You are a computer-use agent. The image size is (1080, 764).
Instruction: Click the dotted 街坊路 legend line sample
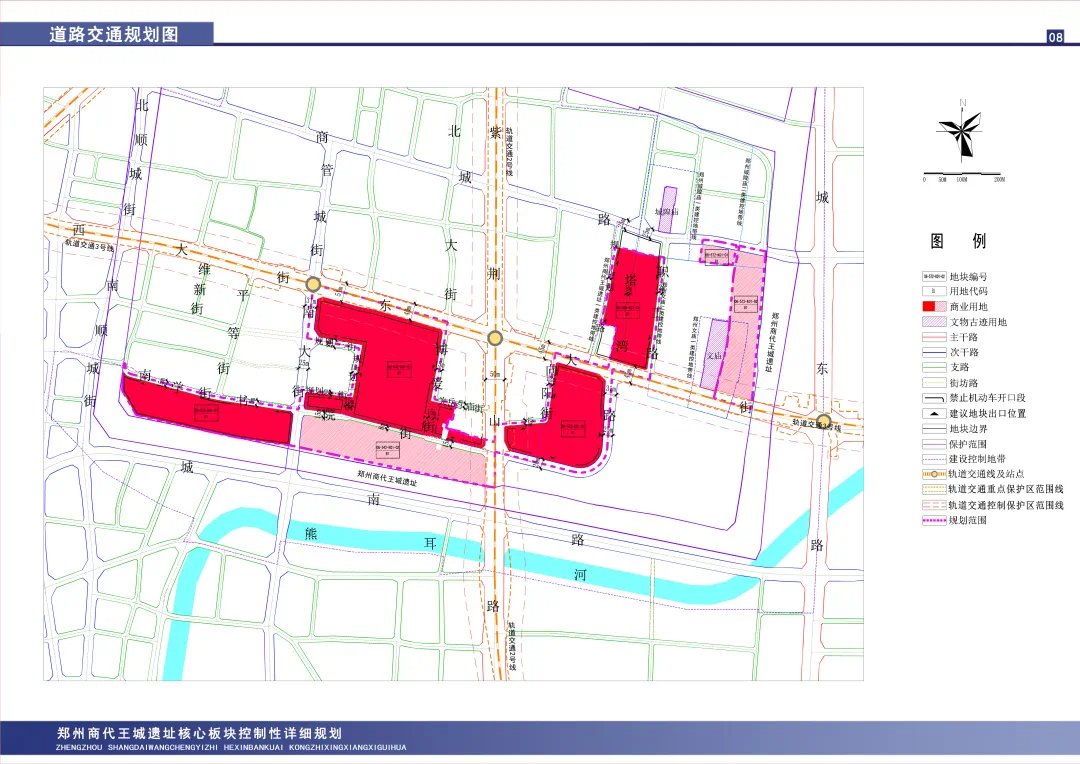934,382
